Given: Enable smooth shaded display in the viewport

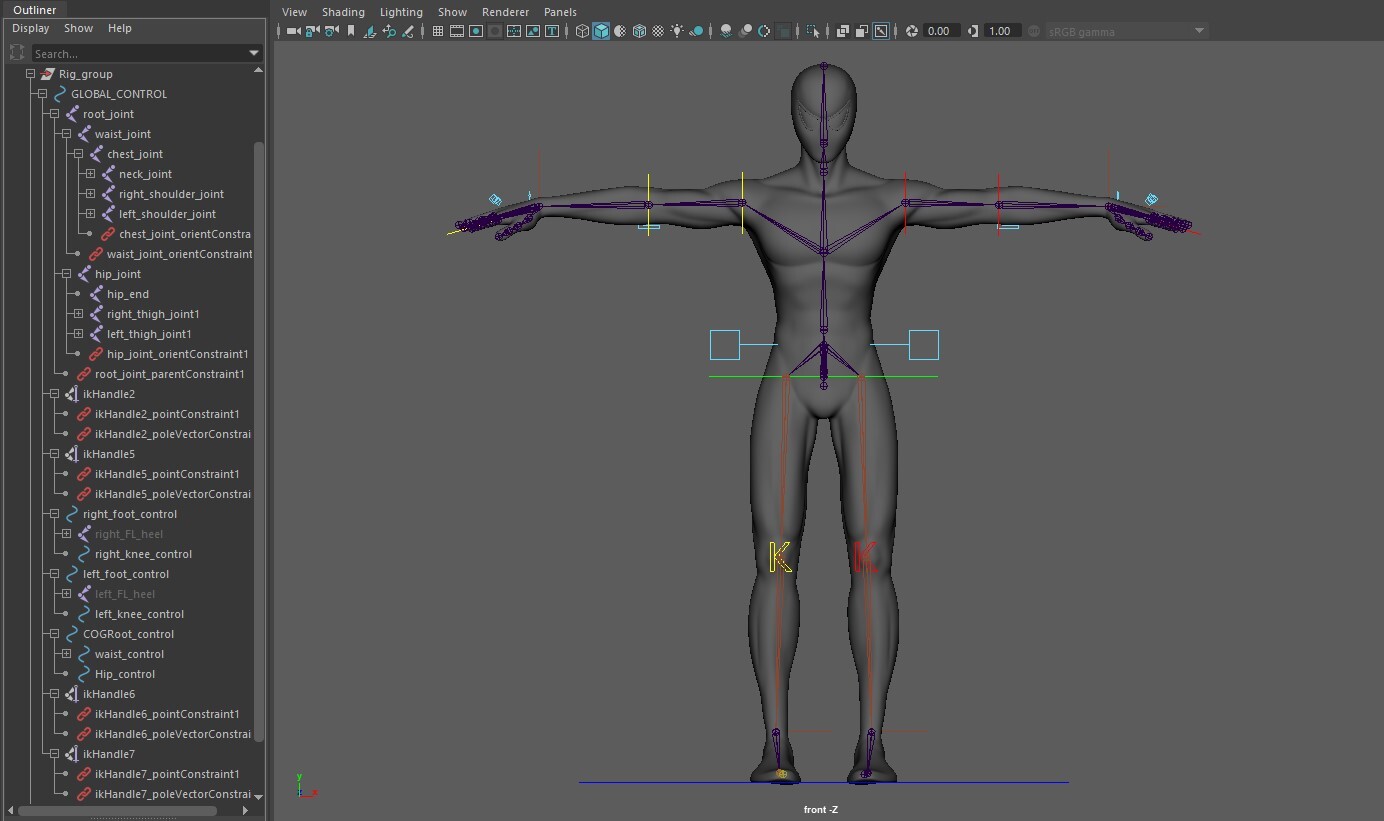Looking at the screenshot, I should click(600, 31).
